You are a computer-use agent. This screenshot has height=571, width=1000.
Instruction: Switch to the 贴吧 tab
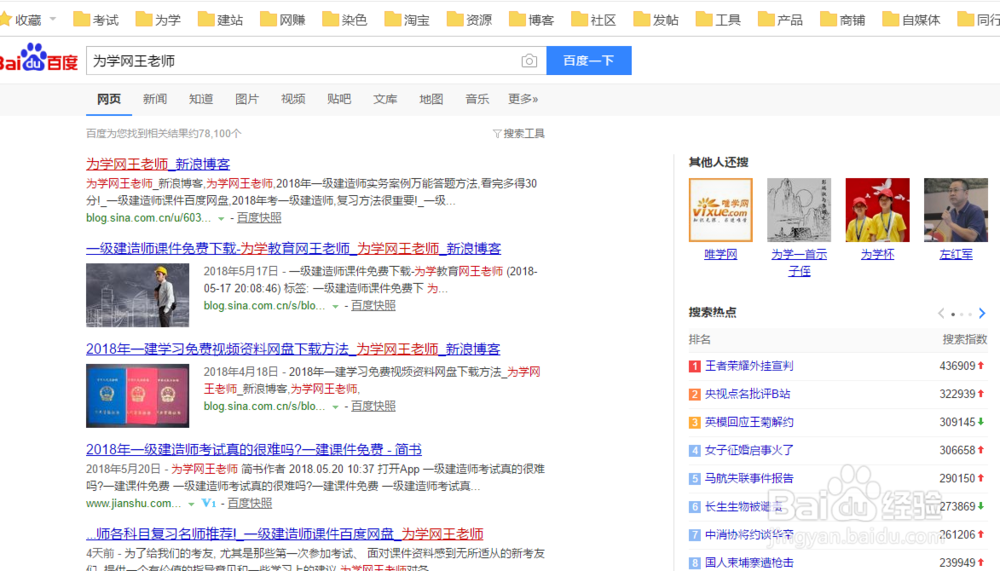pos(339,99)
